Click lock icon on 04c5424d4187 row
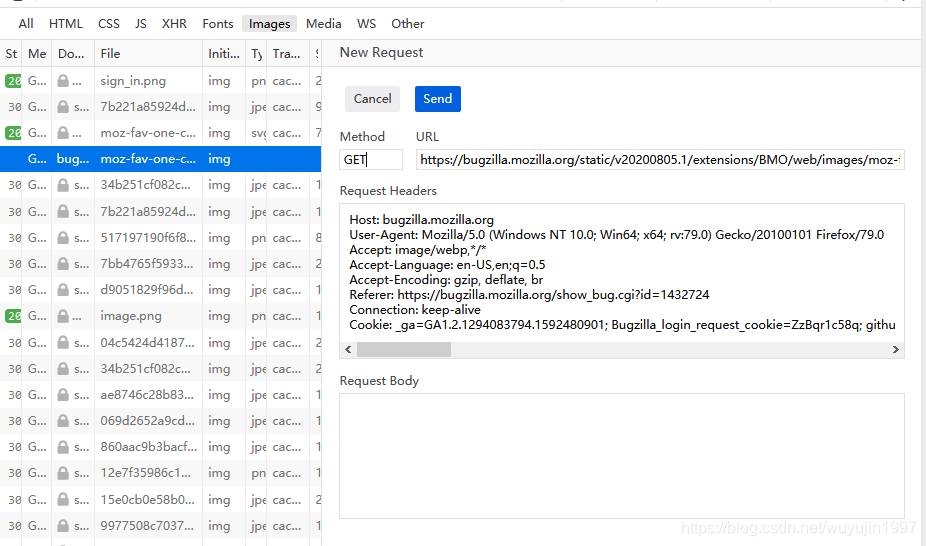 [x=63, y=342]
